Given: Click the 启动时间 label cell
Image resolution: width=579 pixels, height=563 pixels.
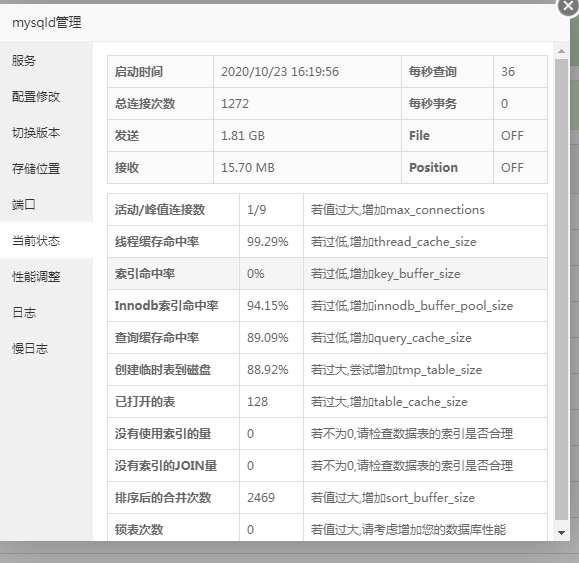Looking at the screenshot, I should click(x=160, y=72).
